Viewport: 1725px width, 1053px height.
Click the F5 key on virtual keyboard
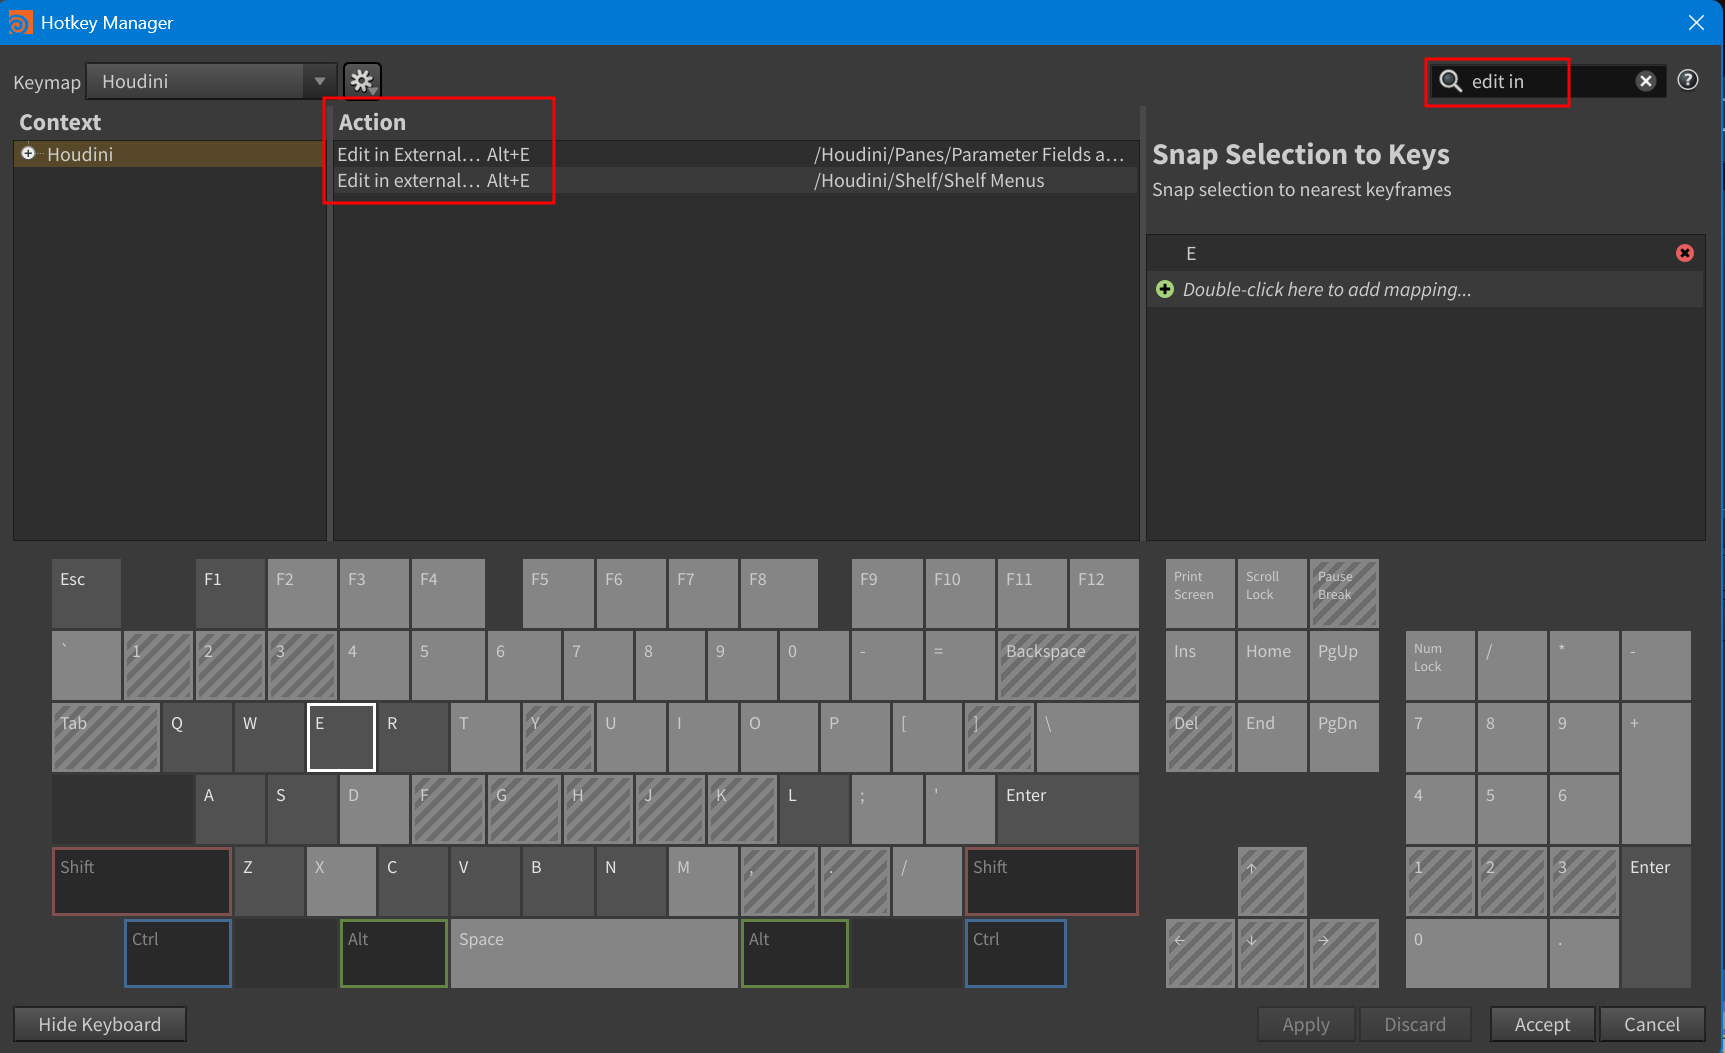tap(557, 593)
